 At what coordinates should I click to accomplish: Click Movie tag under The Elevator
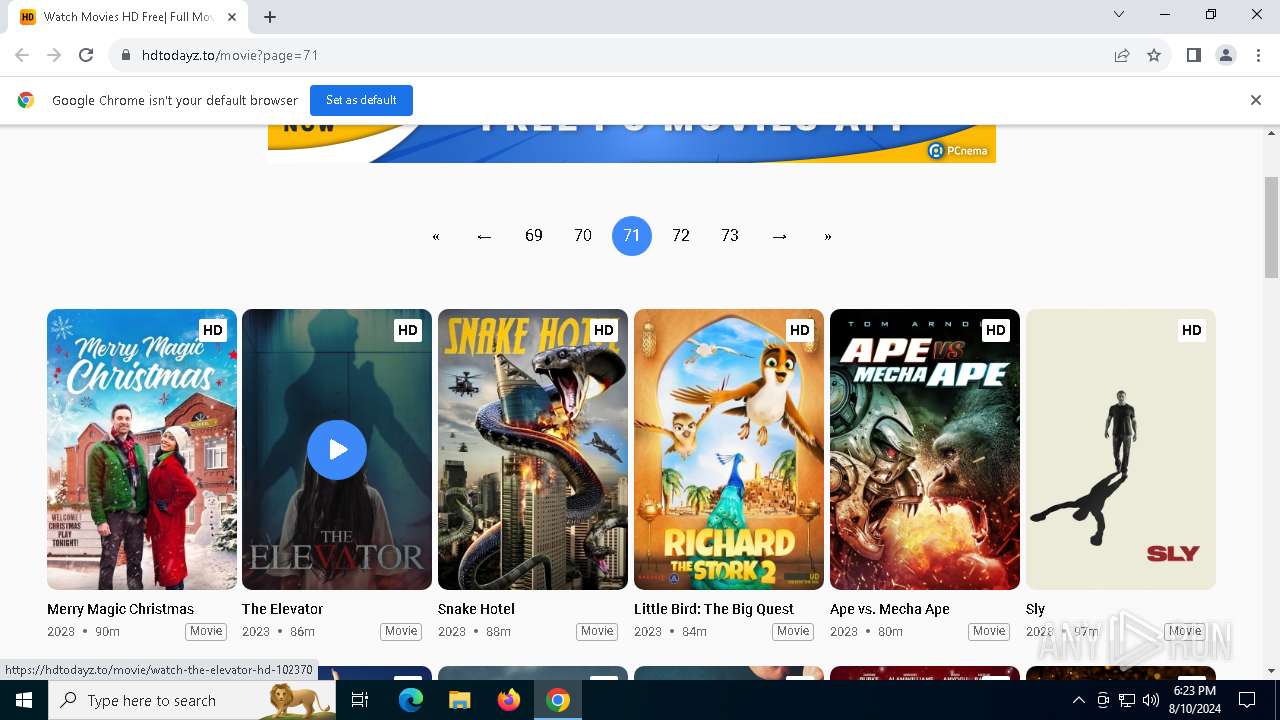tap(401, 631)
